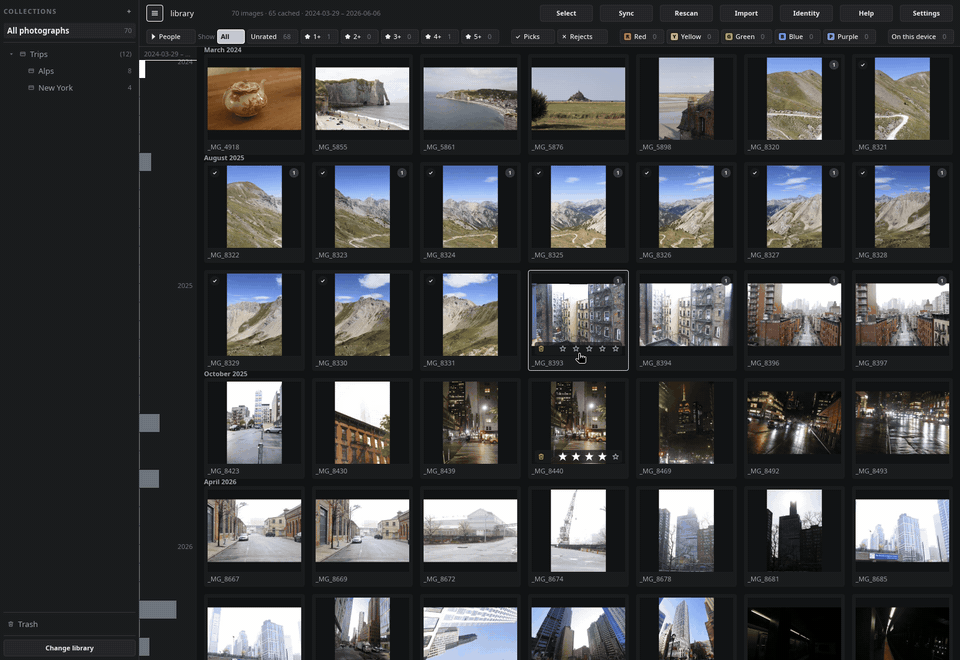Image resolution: width=960 pixels, height=660 pixels.
Task: Filter by Purple color label
Action: tap(849, 37)
